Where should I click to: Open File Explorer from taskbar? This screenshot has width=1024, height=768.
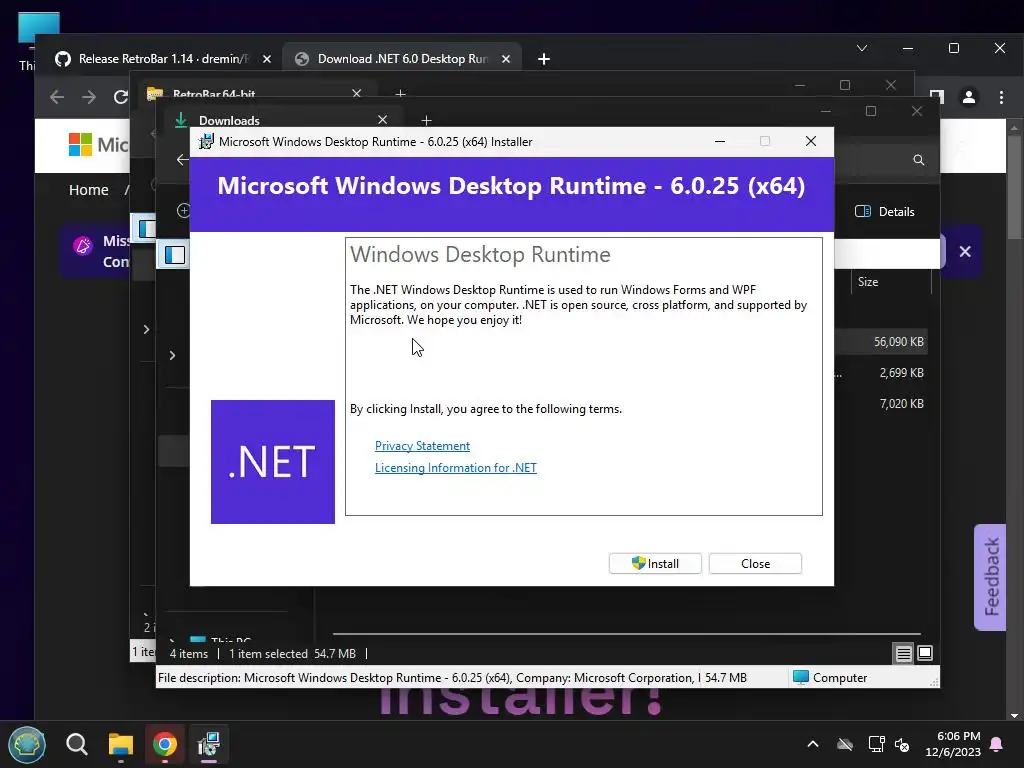121,744
